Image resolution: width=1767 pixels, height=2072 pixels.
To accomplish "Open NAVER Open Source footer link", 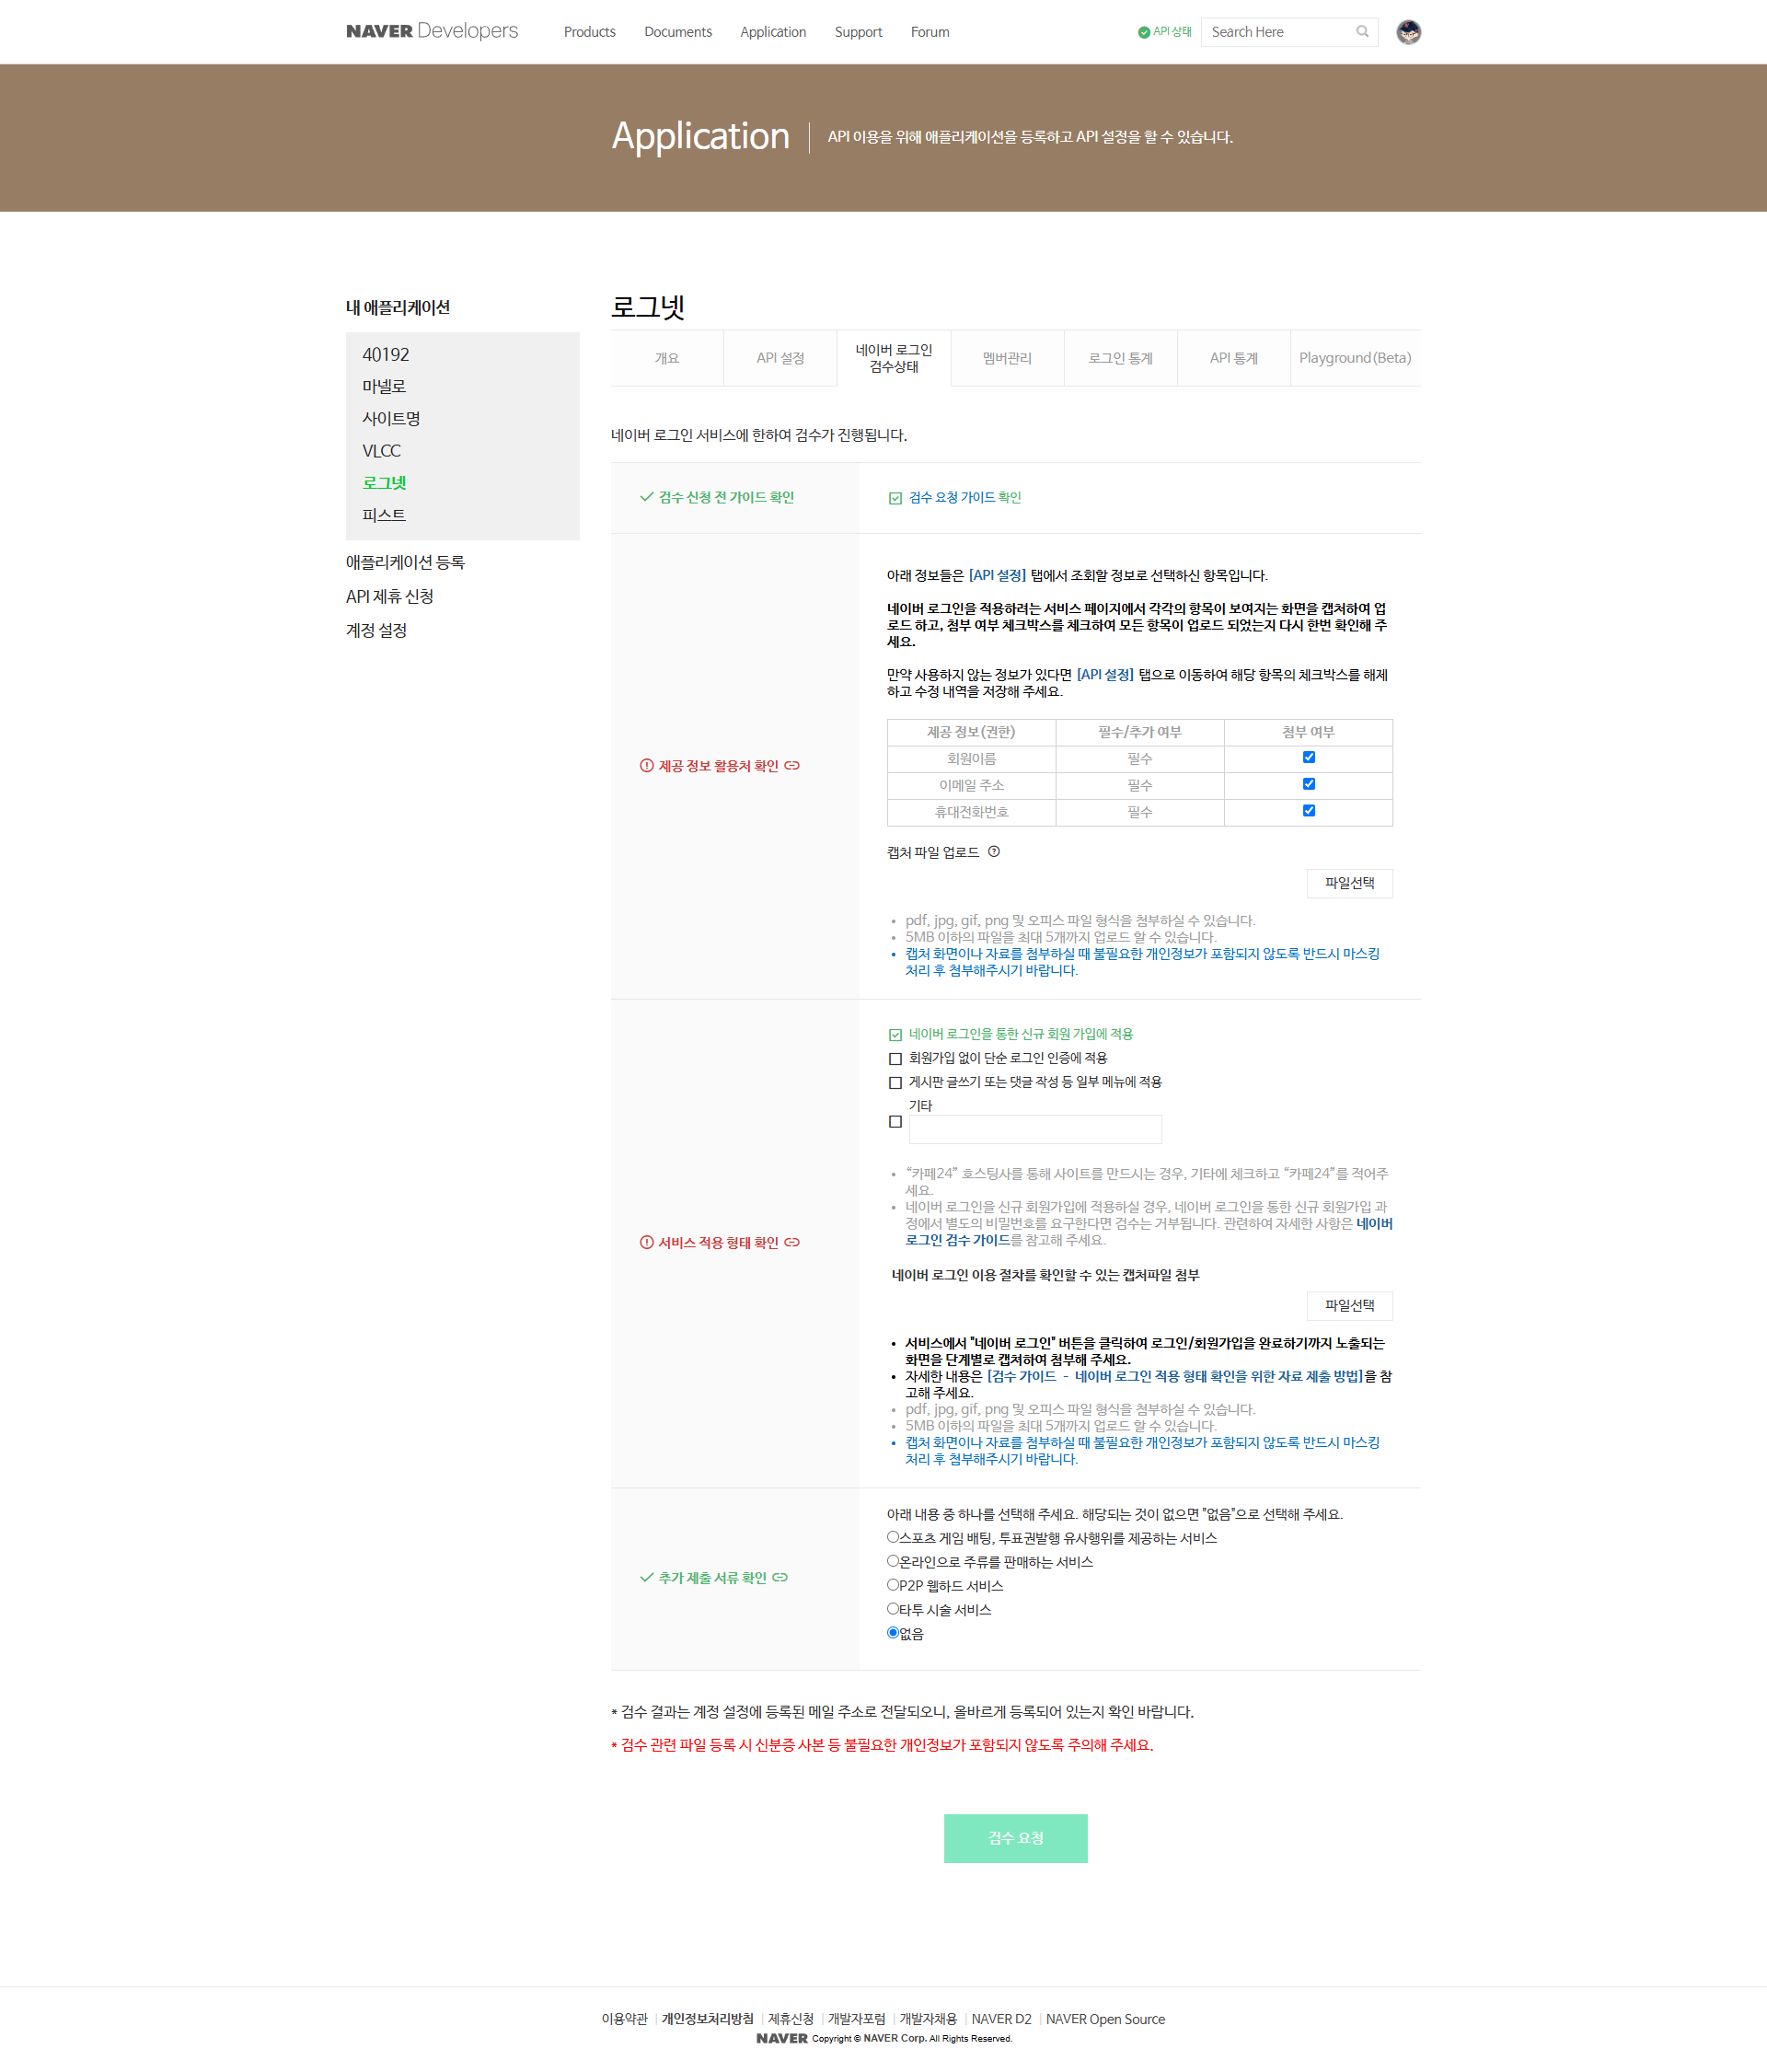I will tap(1105, 2019).
